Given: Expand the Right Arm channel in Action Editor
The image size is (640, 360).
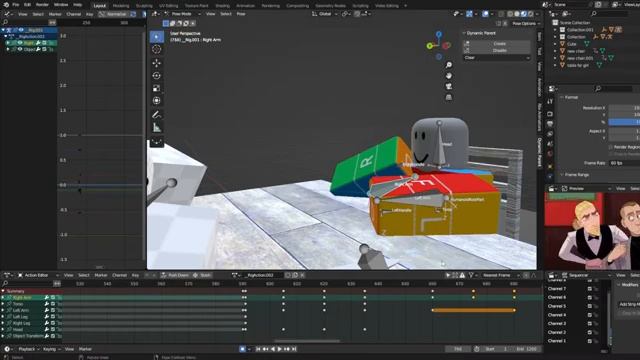Looking at the screenshot, I should (3, 298).
